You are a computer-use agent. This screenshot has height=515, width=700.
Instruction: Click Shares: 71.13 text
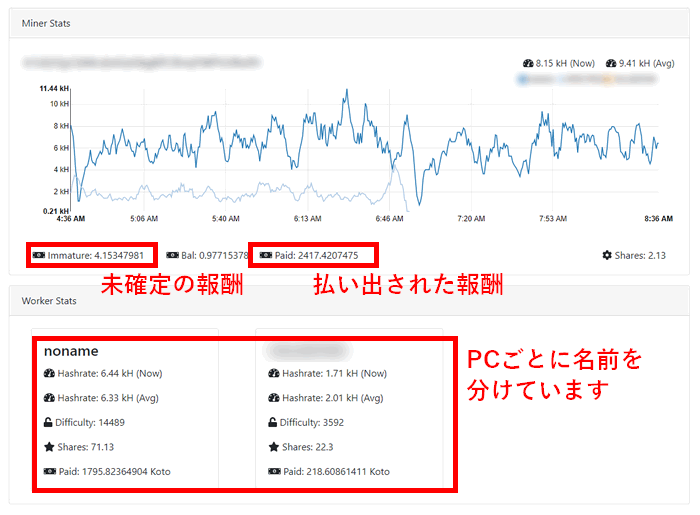[85, 447]
